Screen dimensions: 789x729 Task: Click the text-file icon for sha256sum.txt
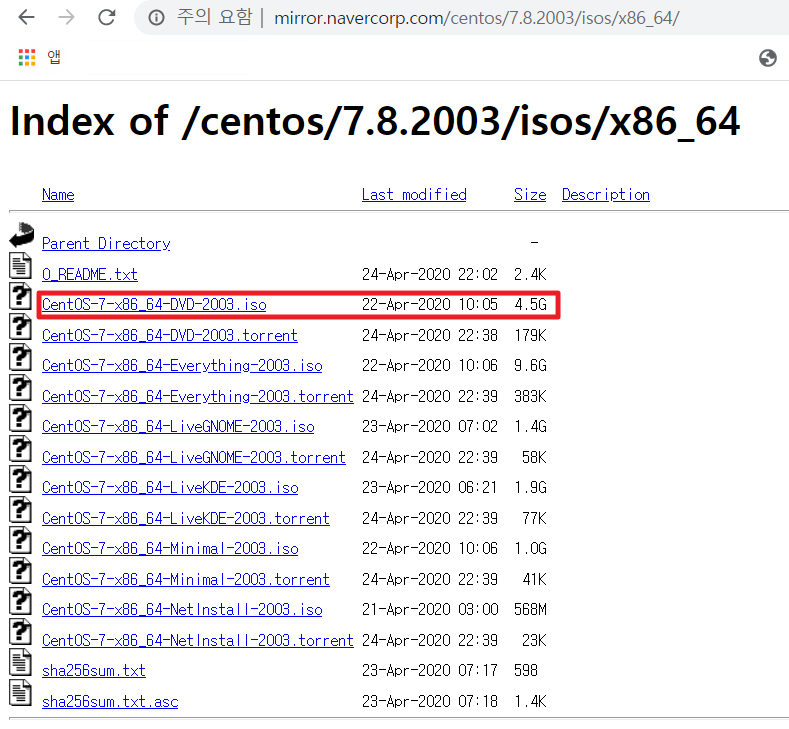pyautogui.click(x=21, y=662)
